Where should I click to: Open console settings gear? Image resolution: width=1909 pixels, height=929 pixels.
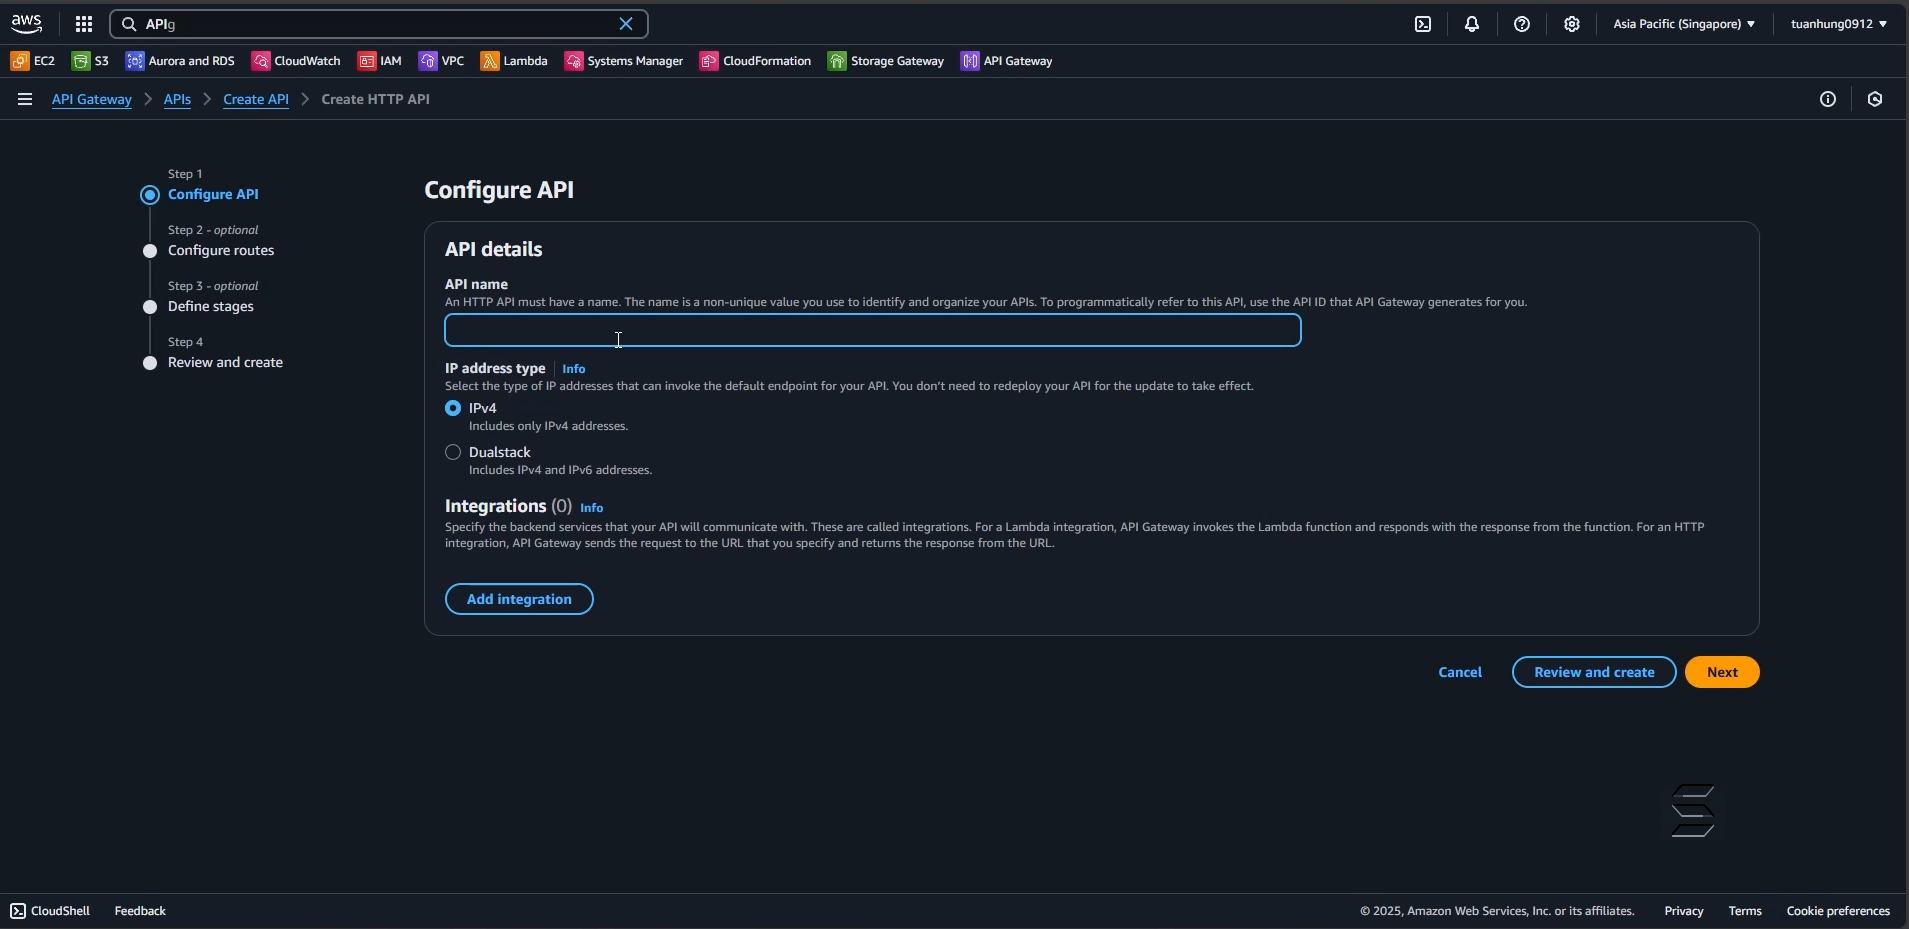click(x=1572, y=24)
